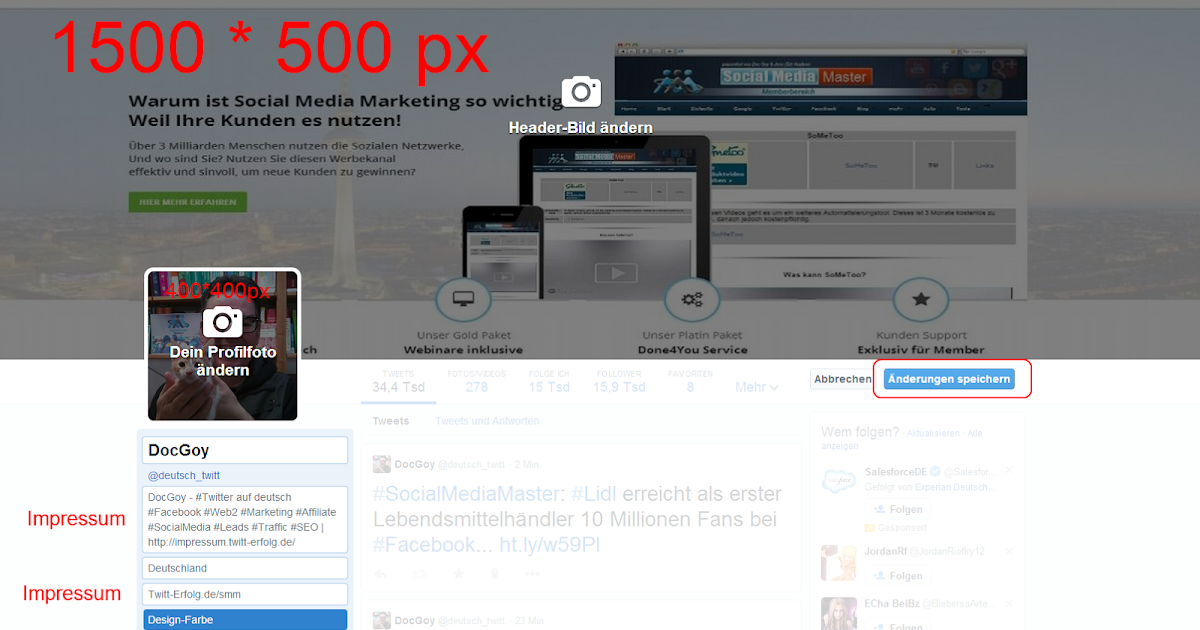Click the 23 Min. tweet timestamp
Screen dimensions: 1200x630
(529, 621)
